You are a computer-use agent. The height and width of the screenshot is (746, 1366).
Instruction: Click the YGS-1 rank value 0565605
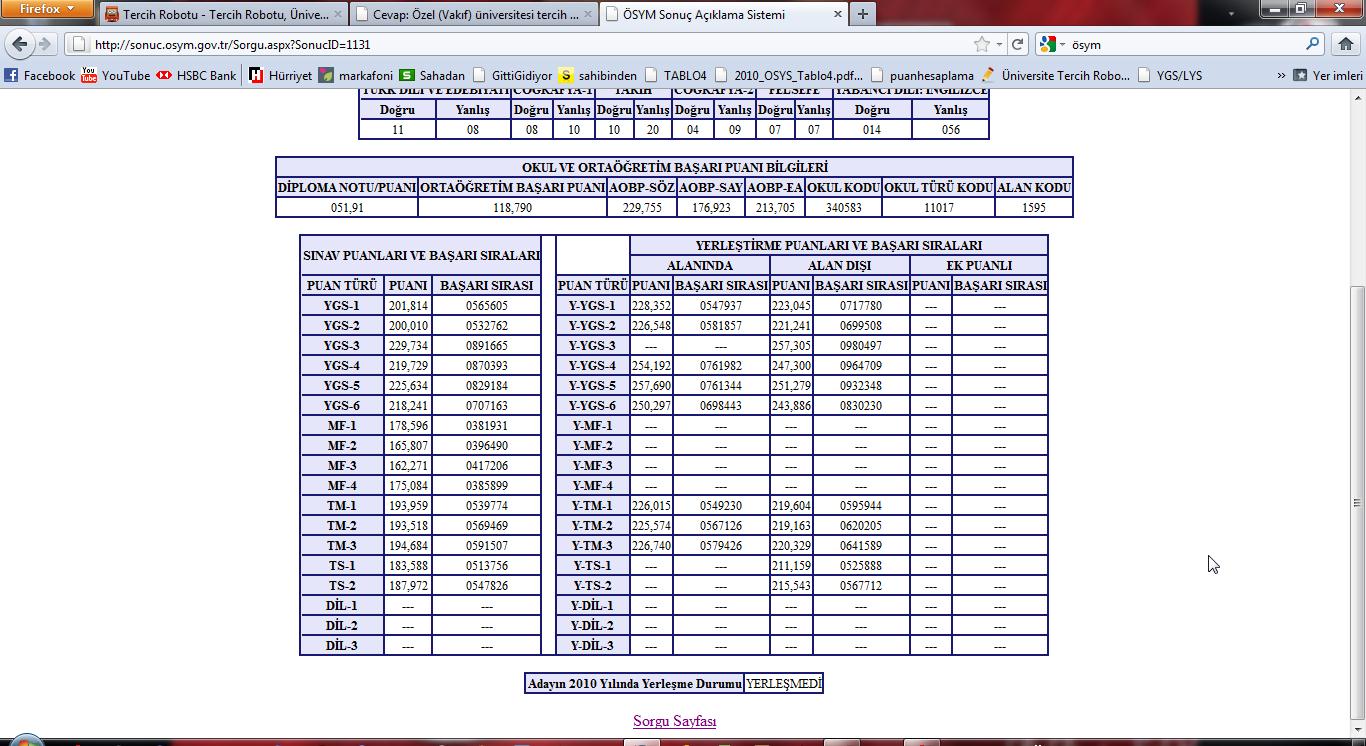pyautogui.click(x=487, y=306)
